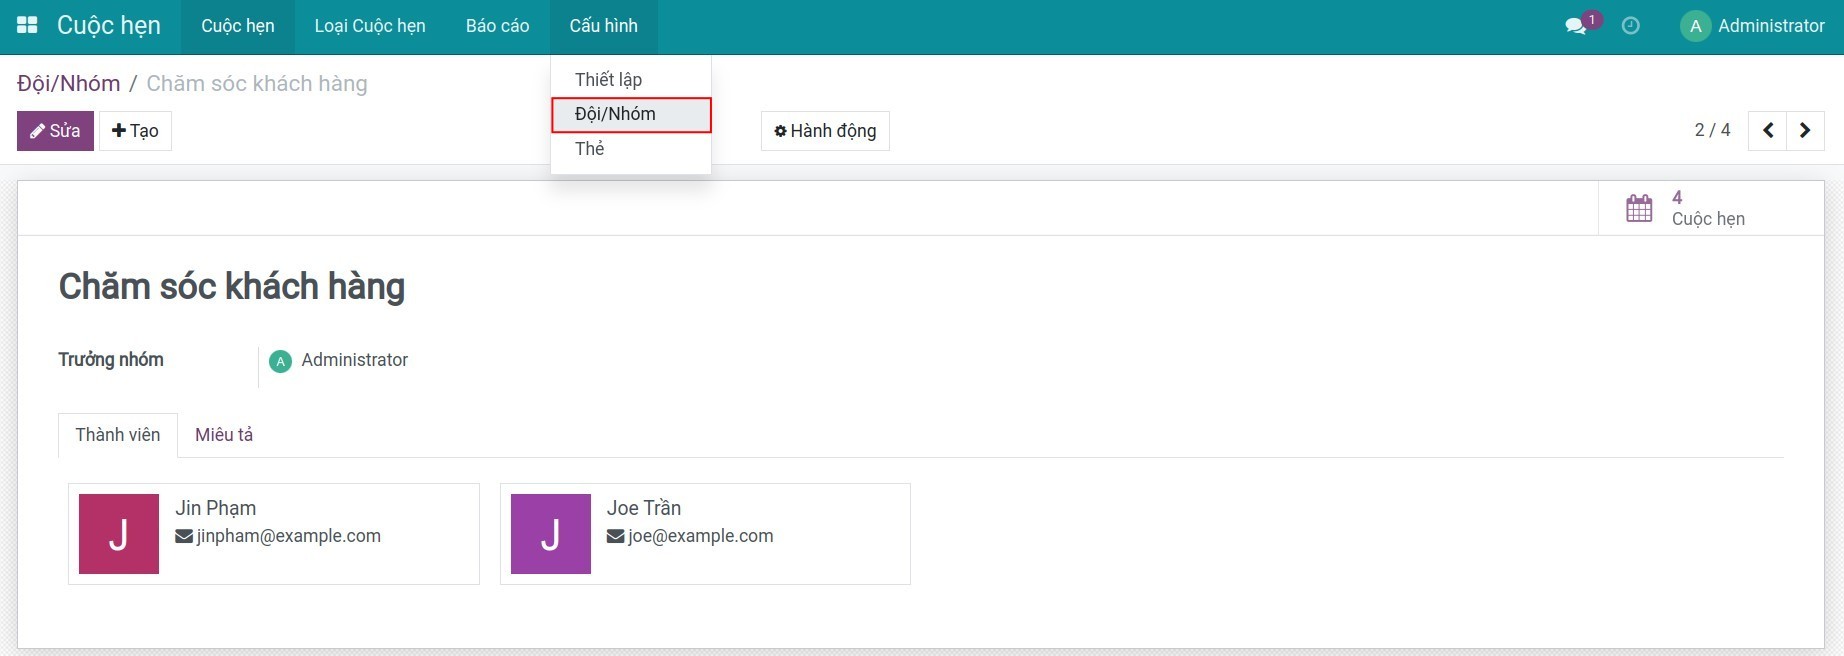Click the Tạo create button
Screen dimensions: 1844x656
(x=135, y=131)
